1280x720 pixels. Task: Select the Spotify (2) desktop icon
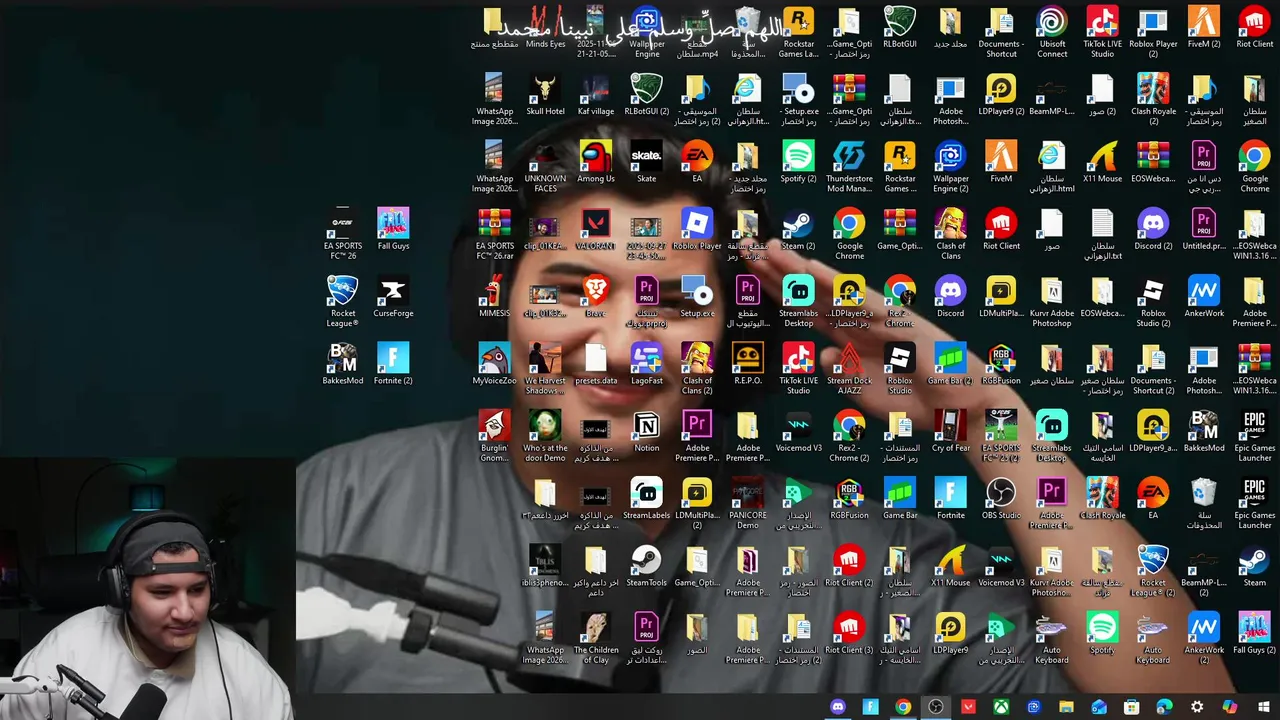point(798,162)
